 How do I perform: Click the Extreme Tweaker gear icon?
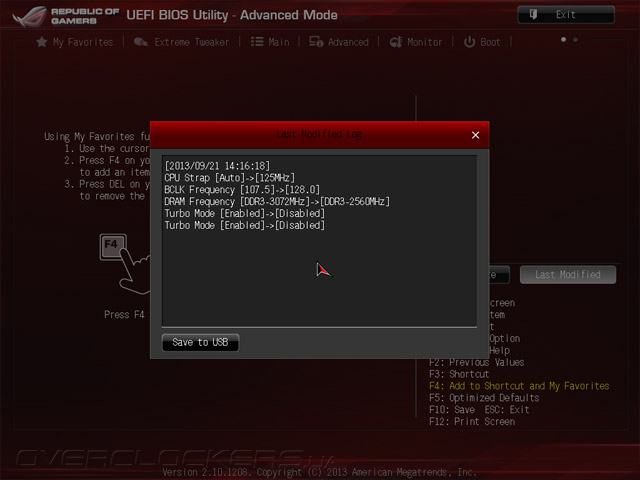click(140, 42)
